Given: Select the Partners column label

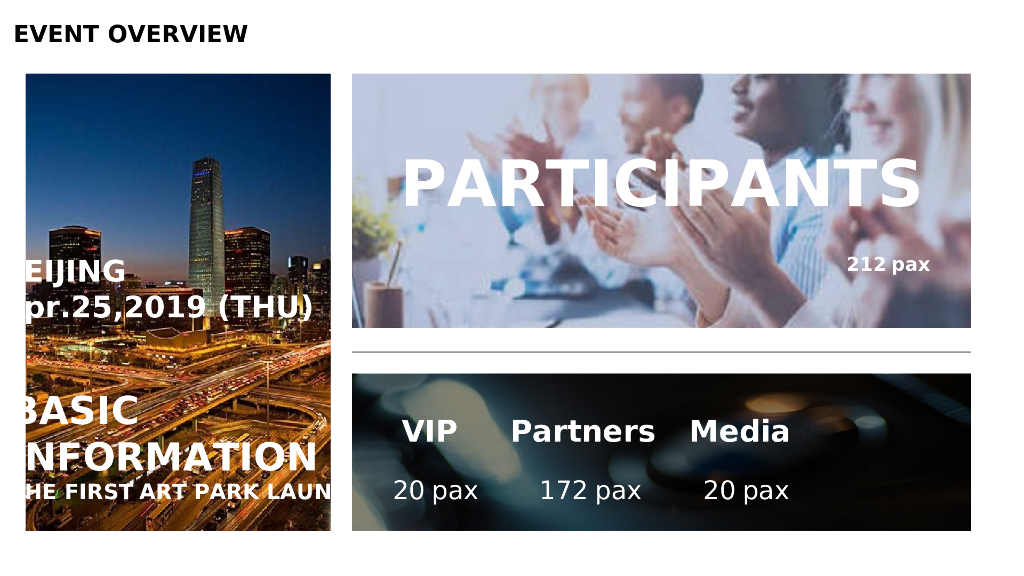Looking at the screenshot, I should 583,431.
